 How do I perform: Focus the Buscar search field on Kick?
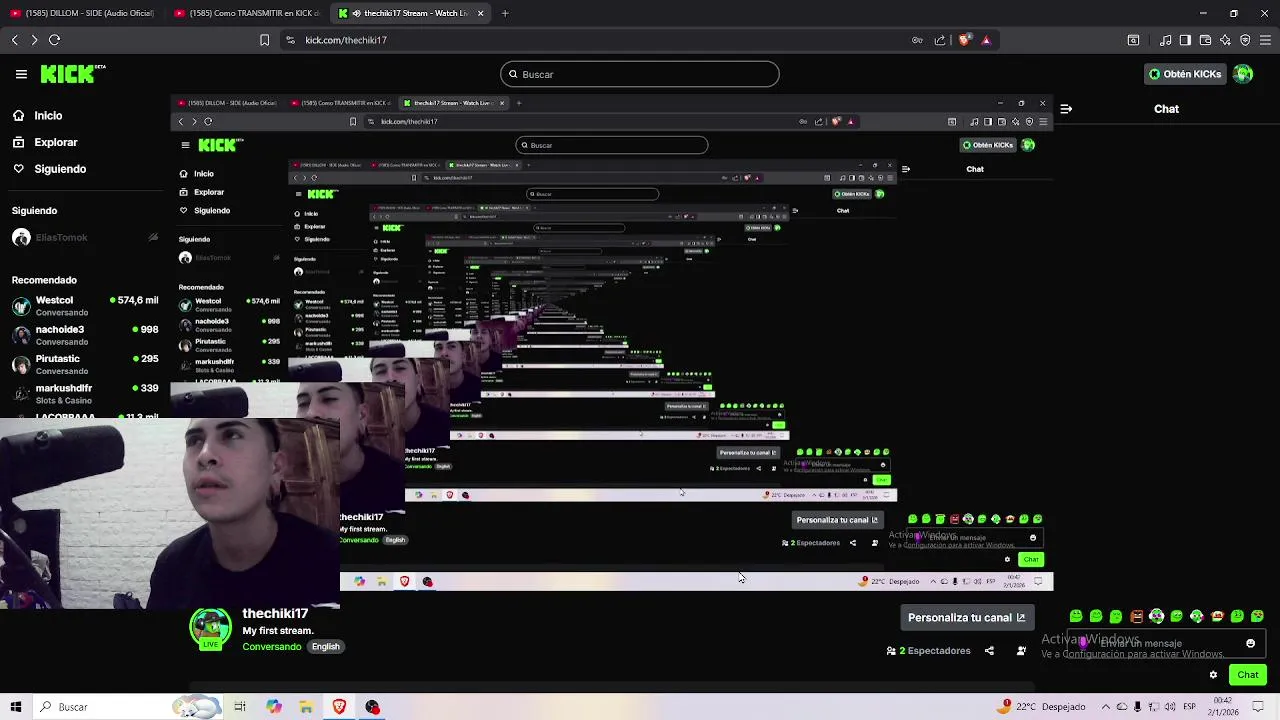(640, 74)
